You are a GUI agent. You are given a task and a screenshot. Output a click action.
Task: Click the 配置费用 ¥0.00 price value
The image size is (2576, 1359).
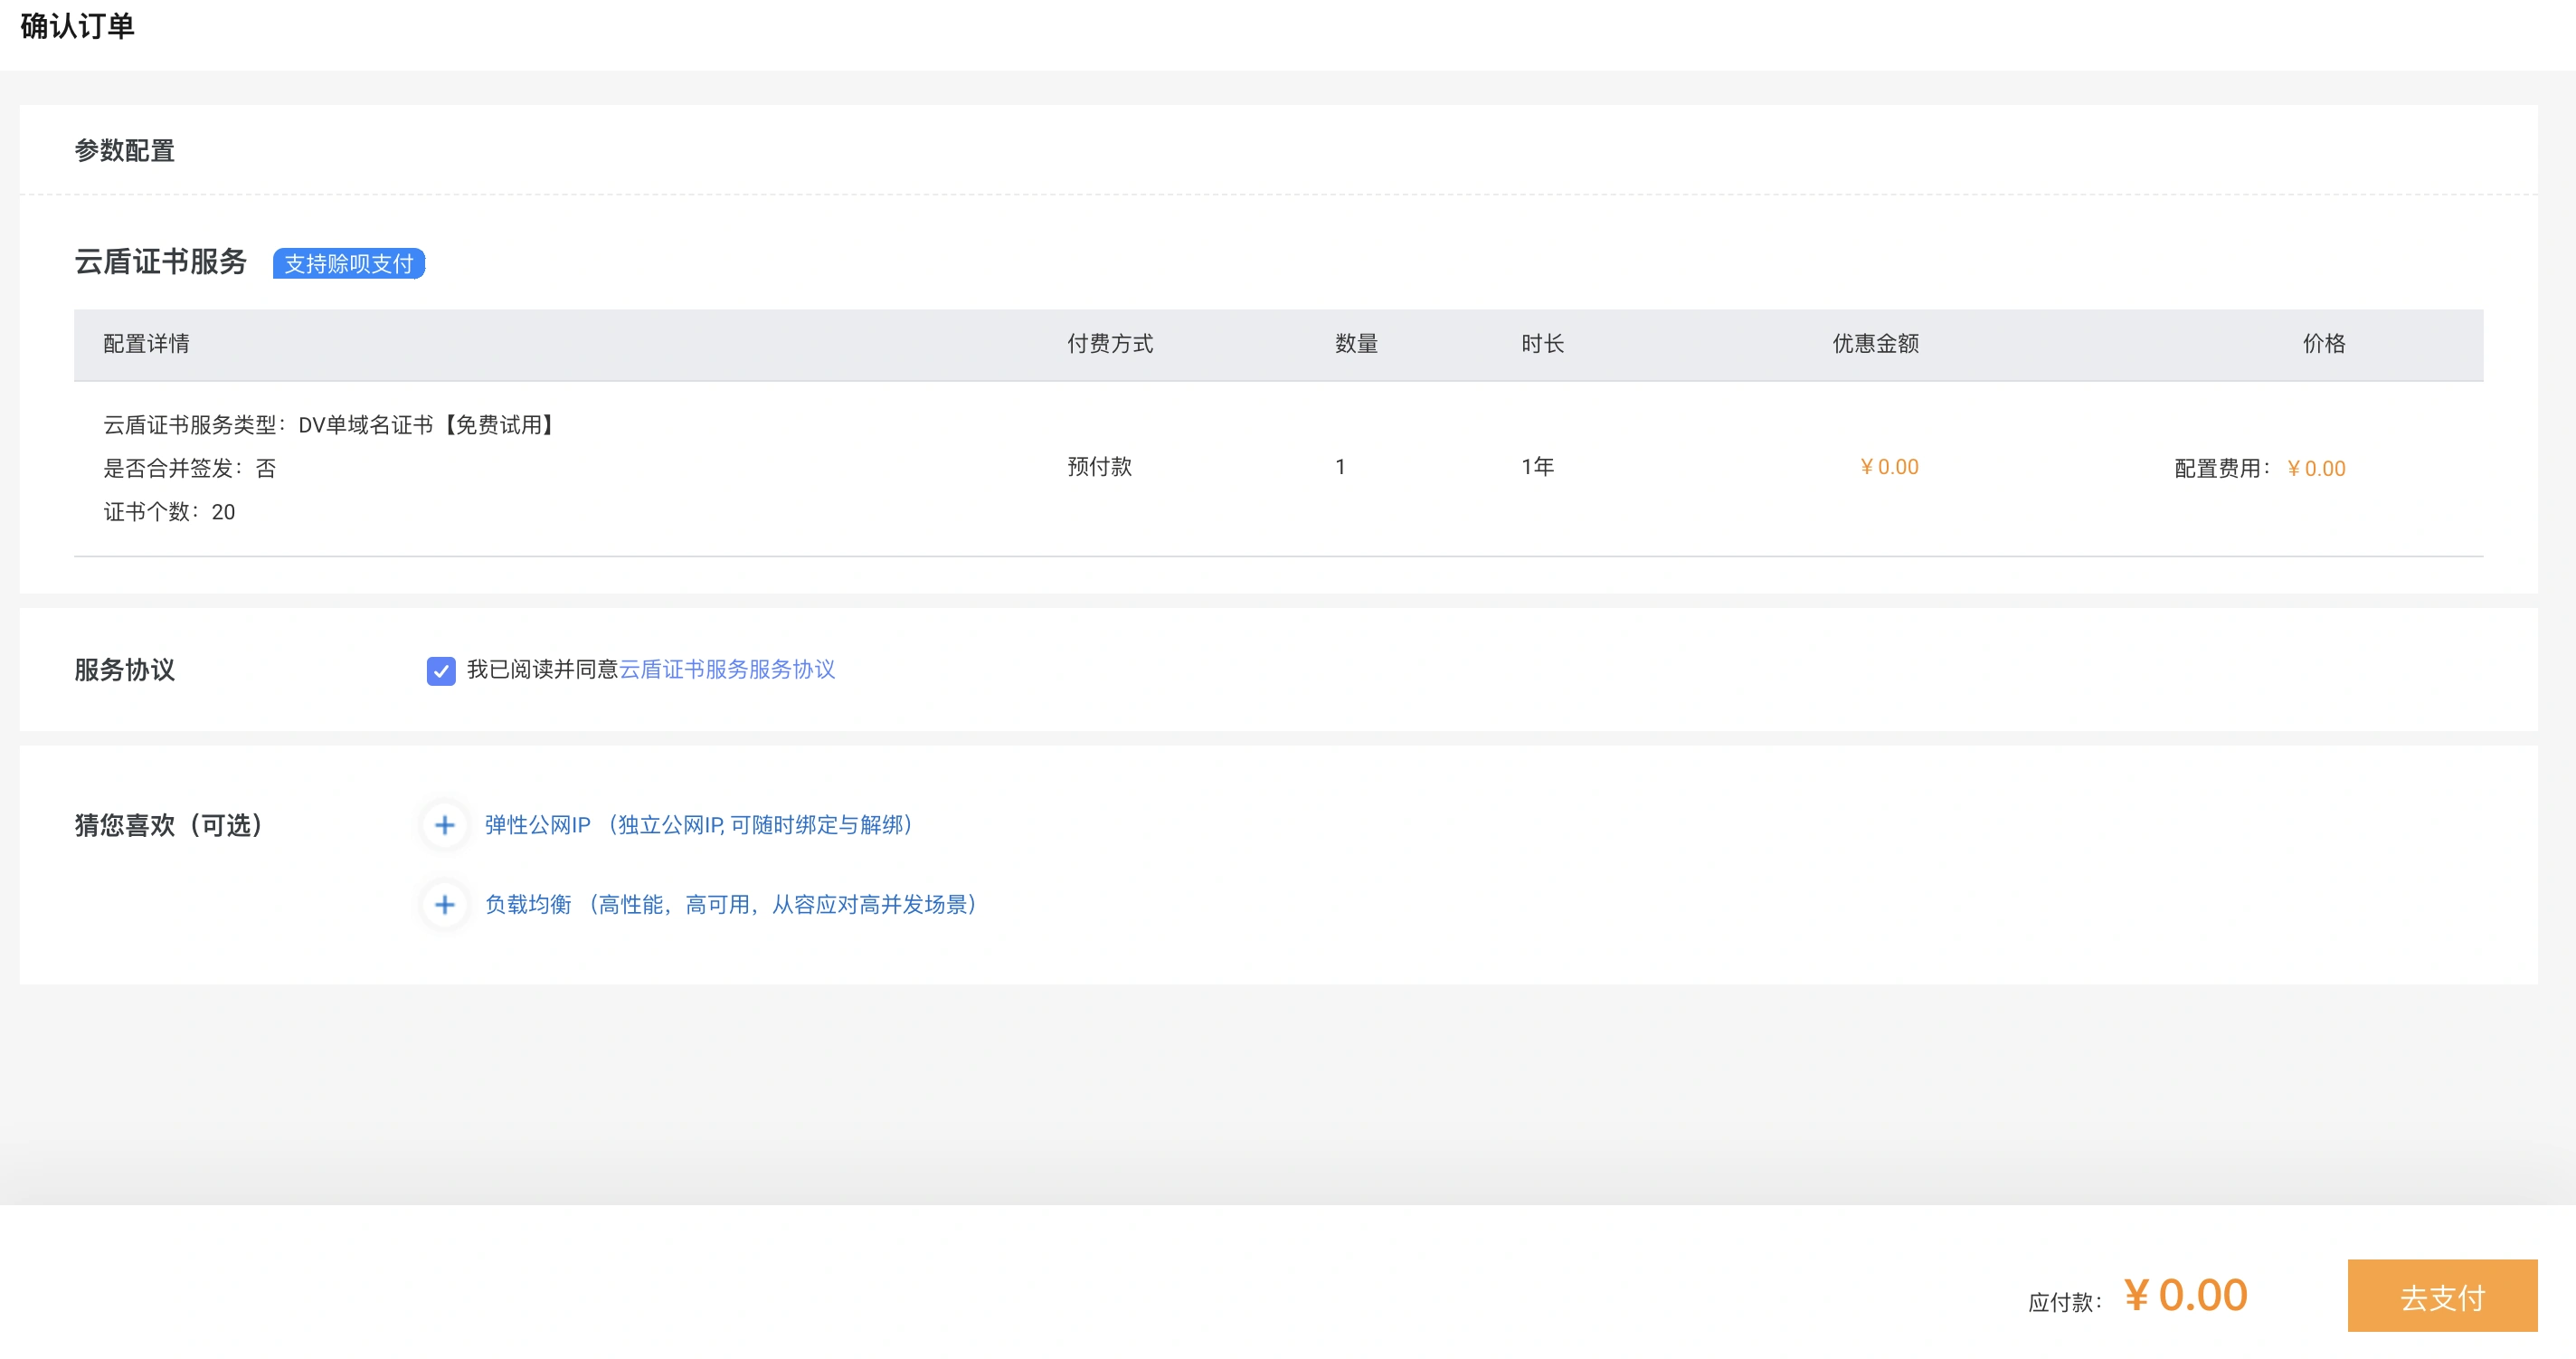coord(2316,469)
